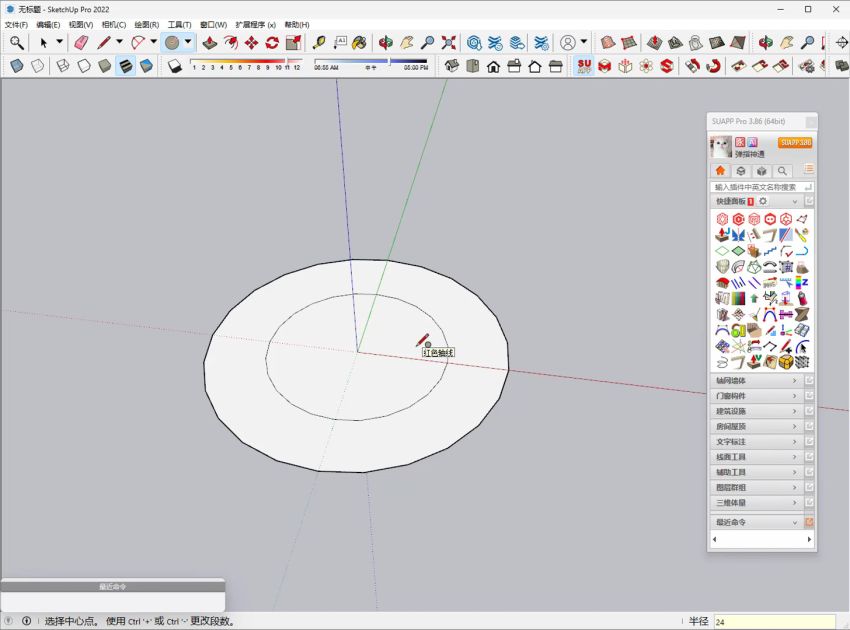This screenshot has height=630, width=850.
Task: Open the Line tool dropdown arrow
Action: [119, 42]
